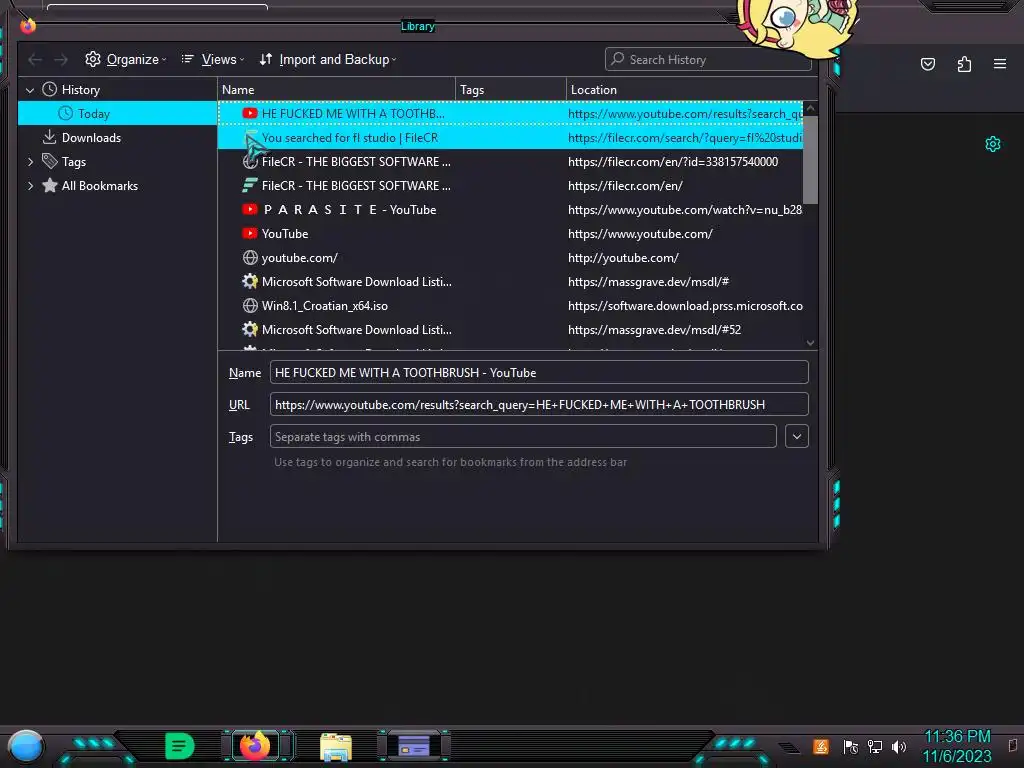Image resolution: width=1024 pixels, height=768 pixels.
Task: Focus the Search History field
Action: 708,59
